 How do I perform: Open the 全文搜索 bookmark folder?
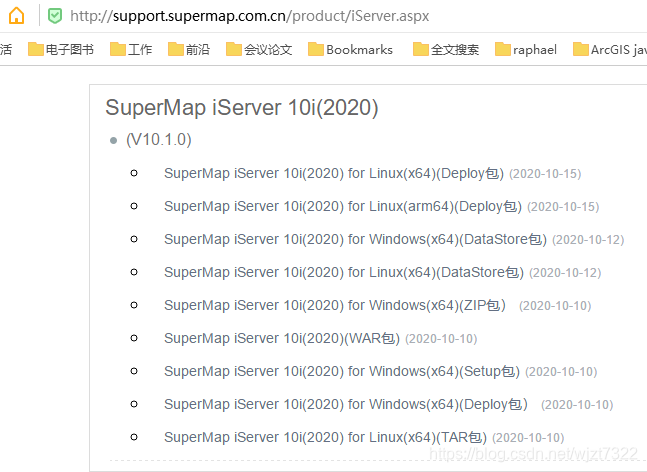point(446,50)
